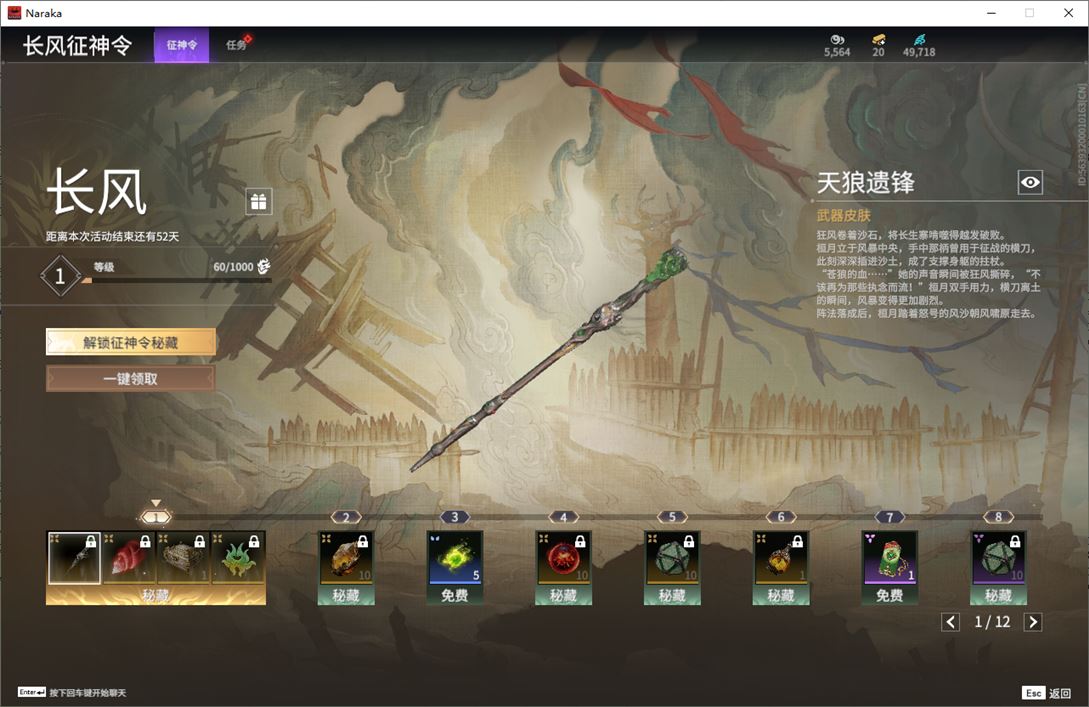
Task: Click the 1 / 12 page indicator
Action: click(992, 622)
